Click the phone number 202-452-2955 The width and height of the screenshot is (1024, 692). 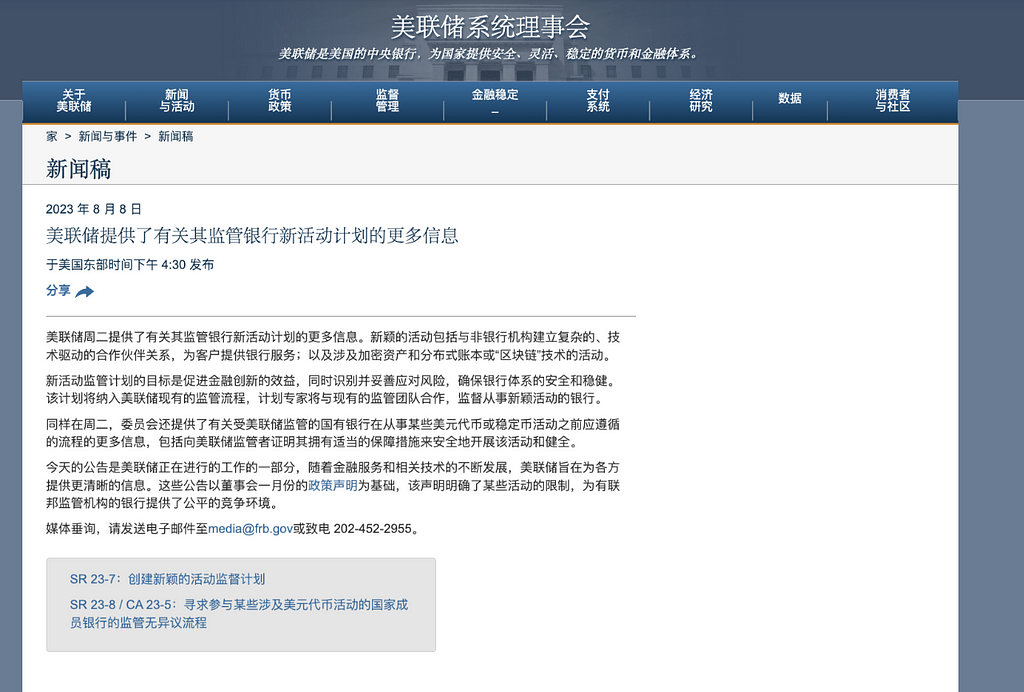pos(372,529)
